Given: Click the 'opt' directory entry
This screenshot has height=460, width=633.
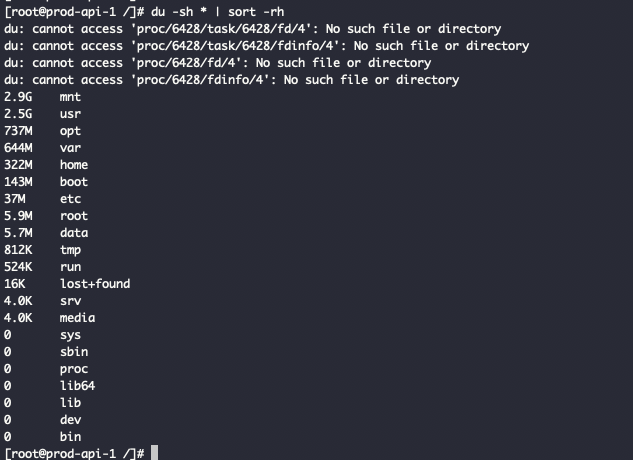Looking at the screenshot, I should [70, 131].
